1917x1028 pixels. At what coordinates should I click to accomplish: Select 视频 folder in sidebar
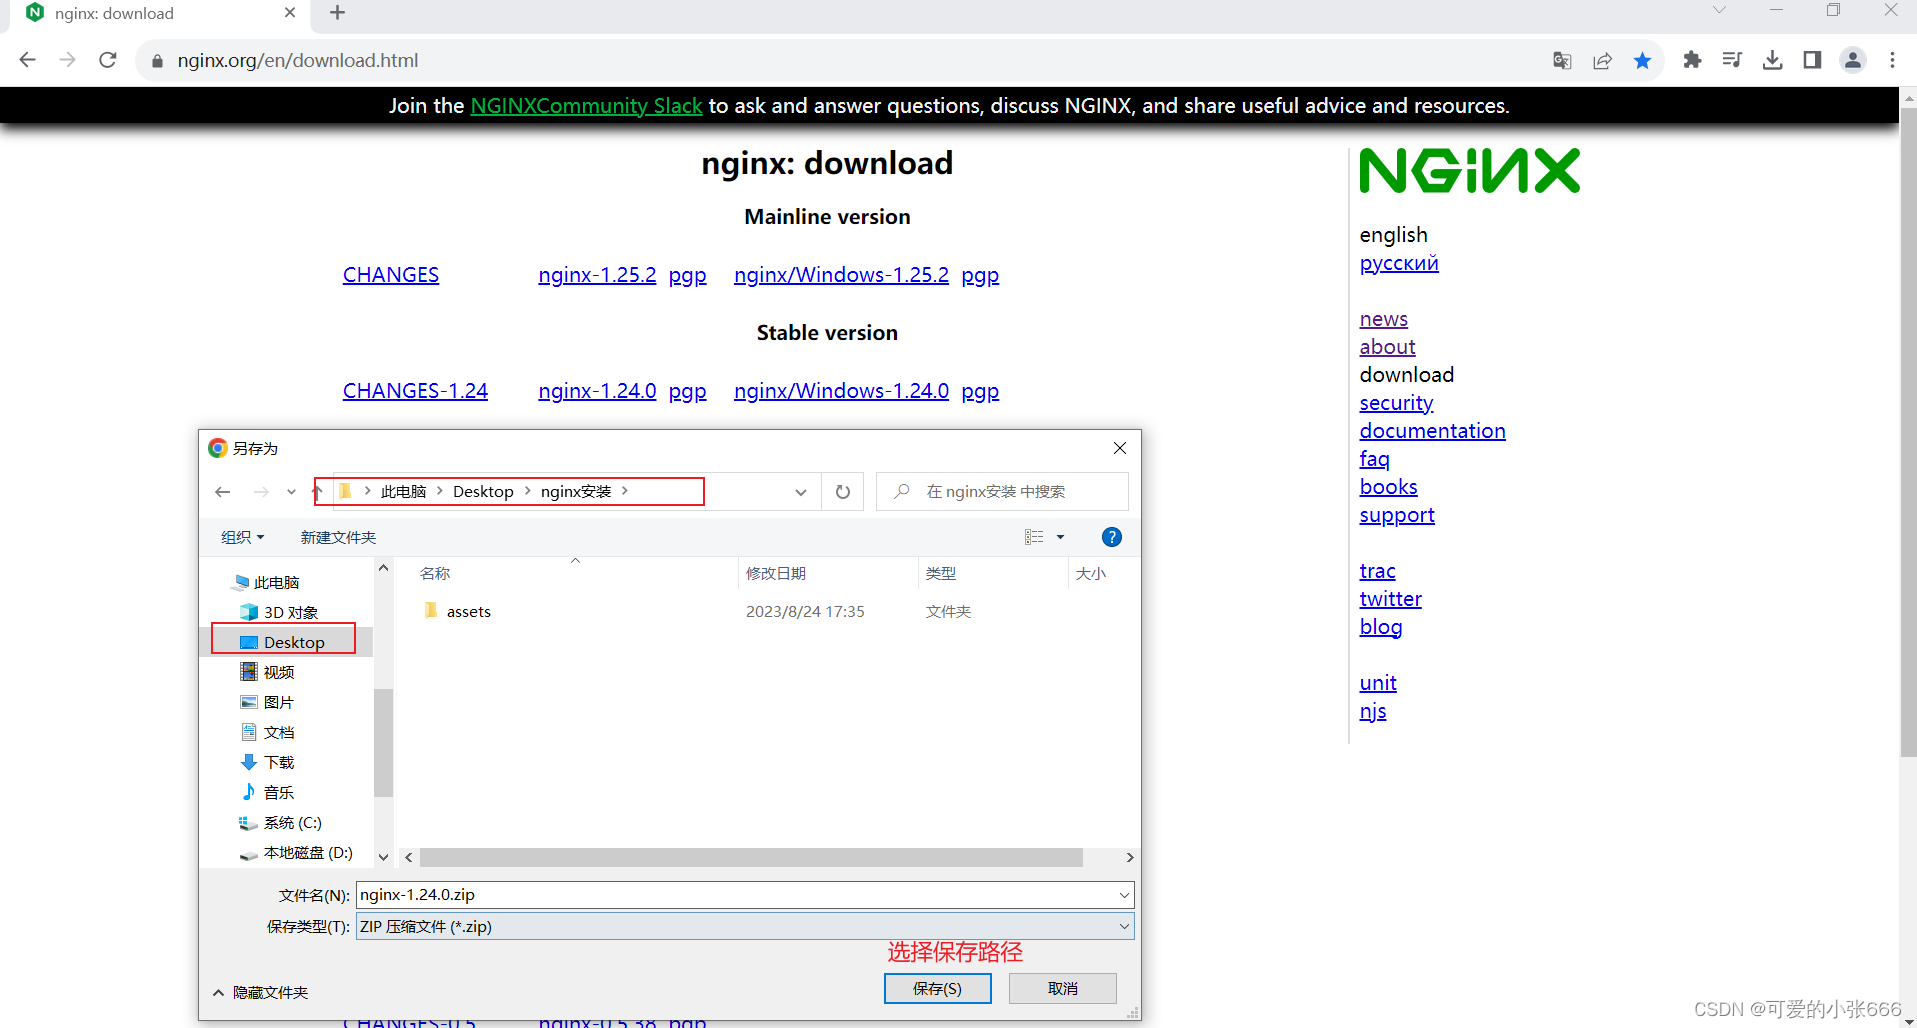point(278,672)
